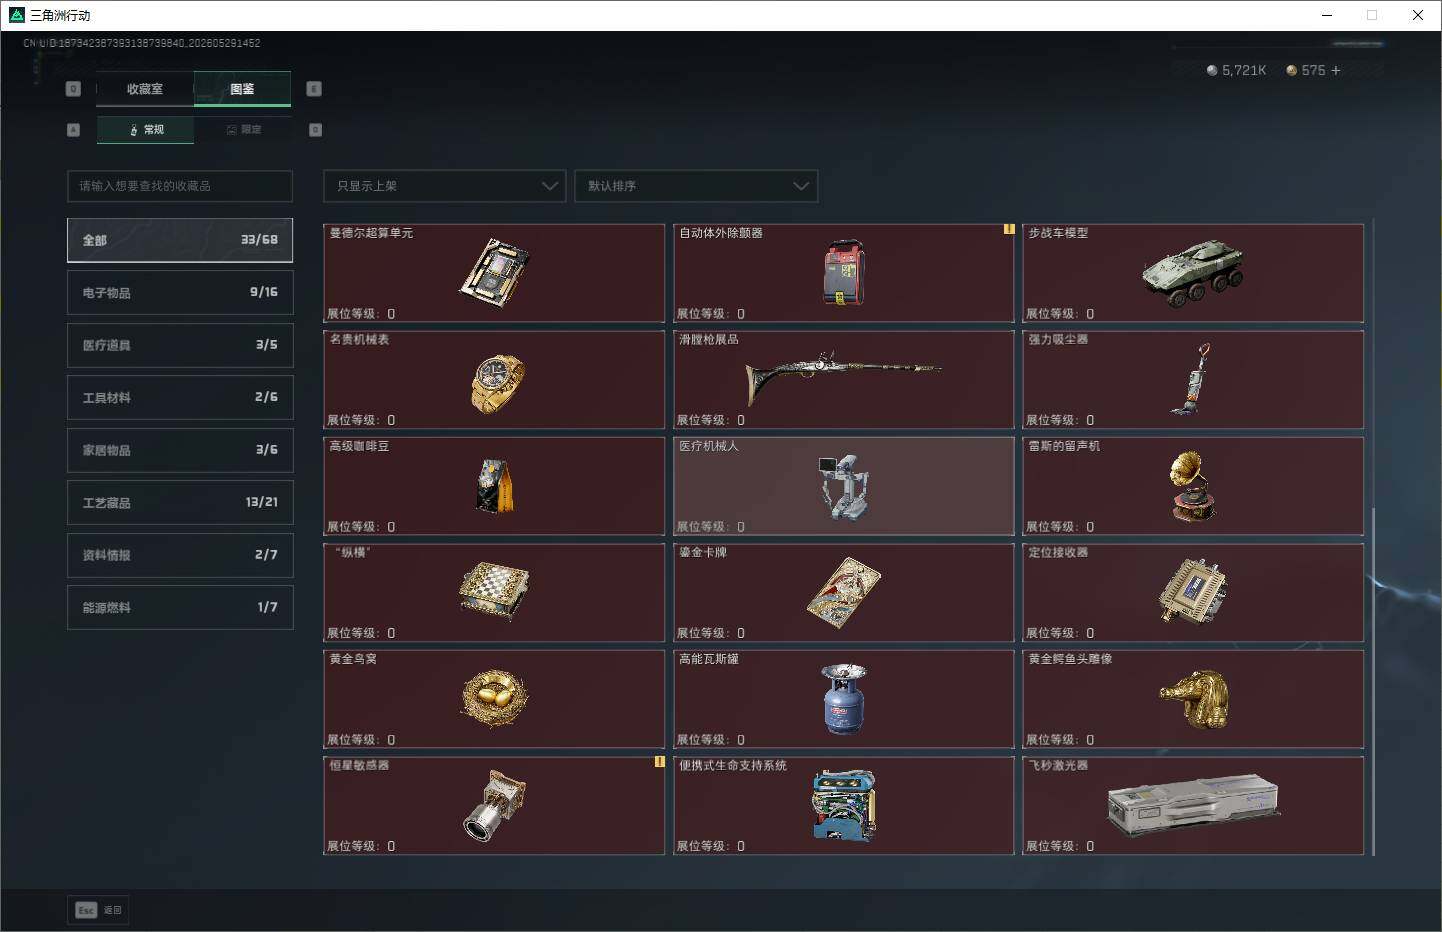
Task: Click the yellow alert badge on 自动体外除颤器
Action: 1009,229
